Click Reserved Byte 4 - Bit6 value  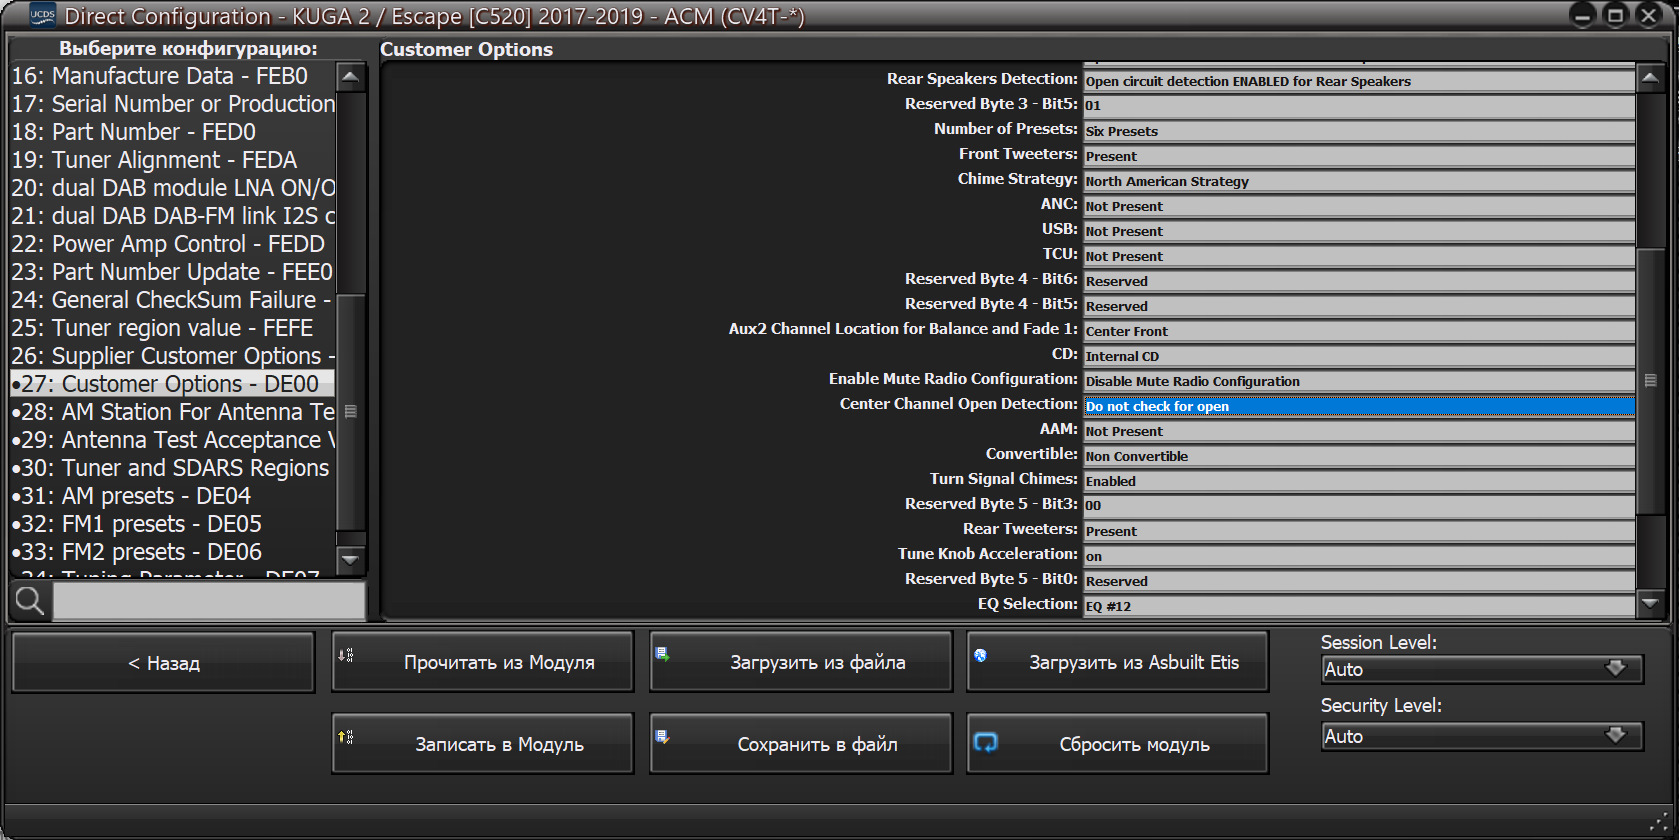(x=1359, y=281)
